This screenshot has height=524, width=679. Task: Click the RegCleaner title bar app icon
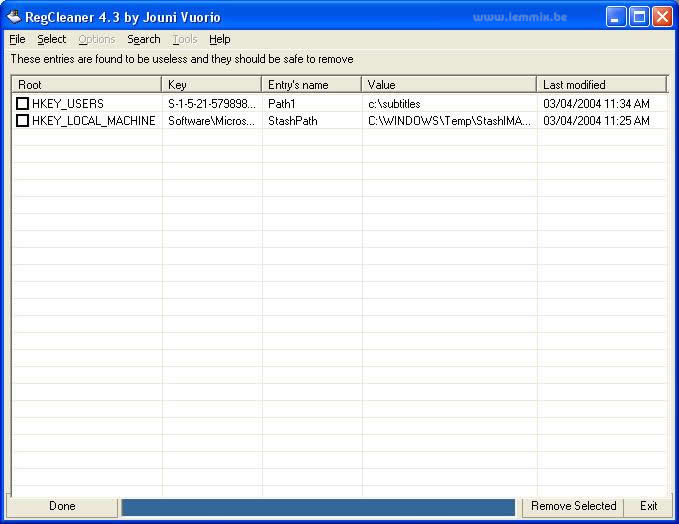click(13, 16)
